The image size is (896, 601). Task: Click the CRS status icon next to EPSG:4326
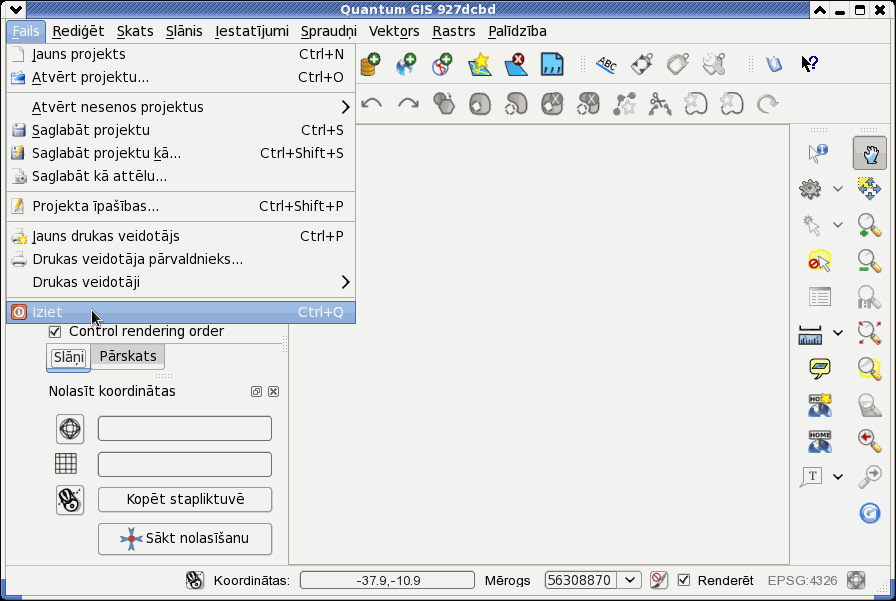click(x=856, y=580)
